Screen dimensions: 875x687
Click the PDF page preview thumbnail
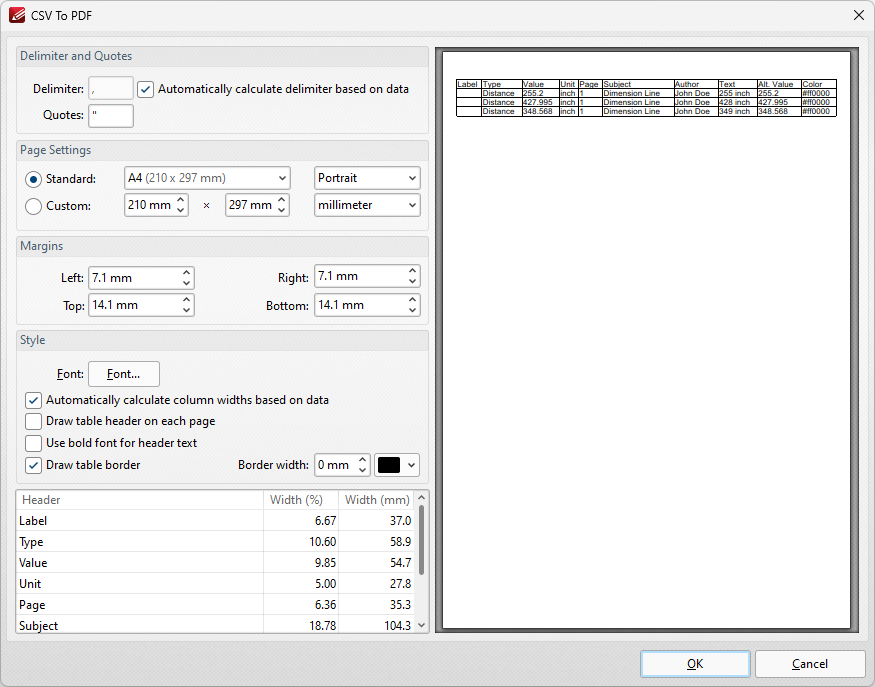pos(647,340)
